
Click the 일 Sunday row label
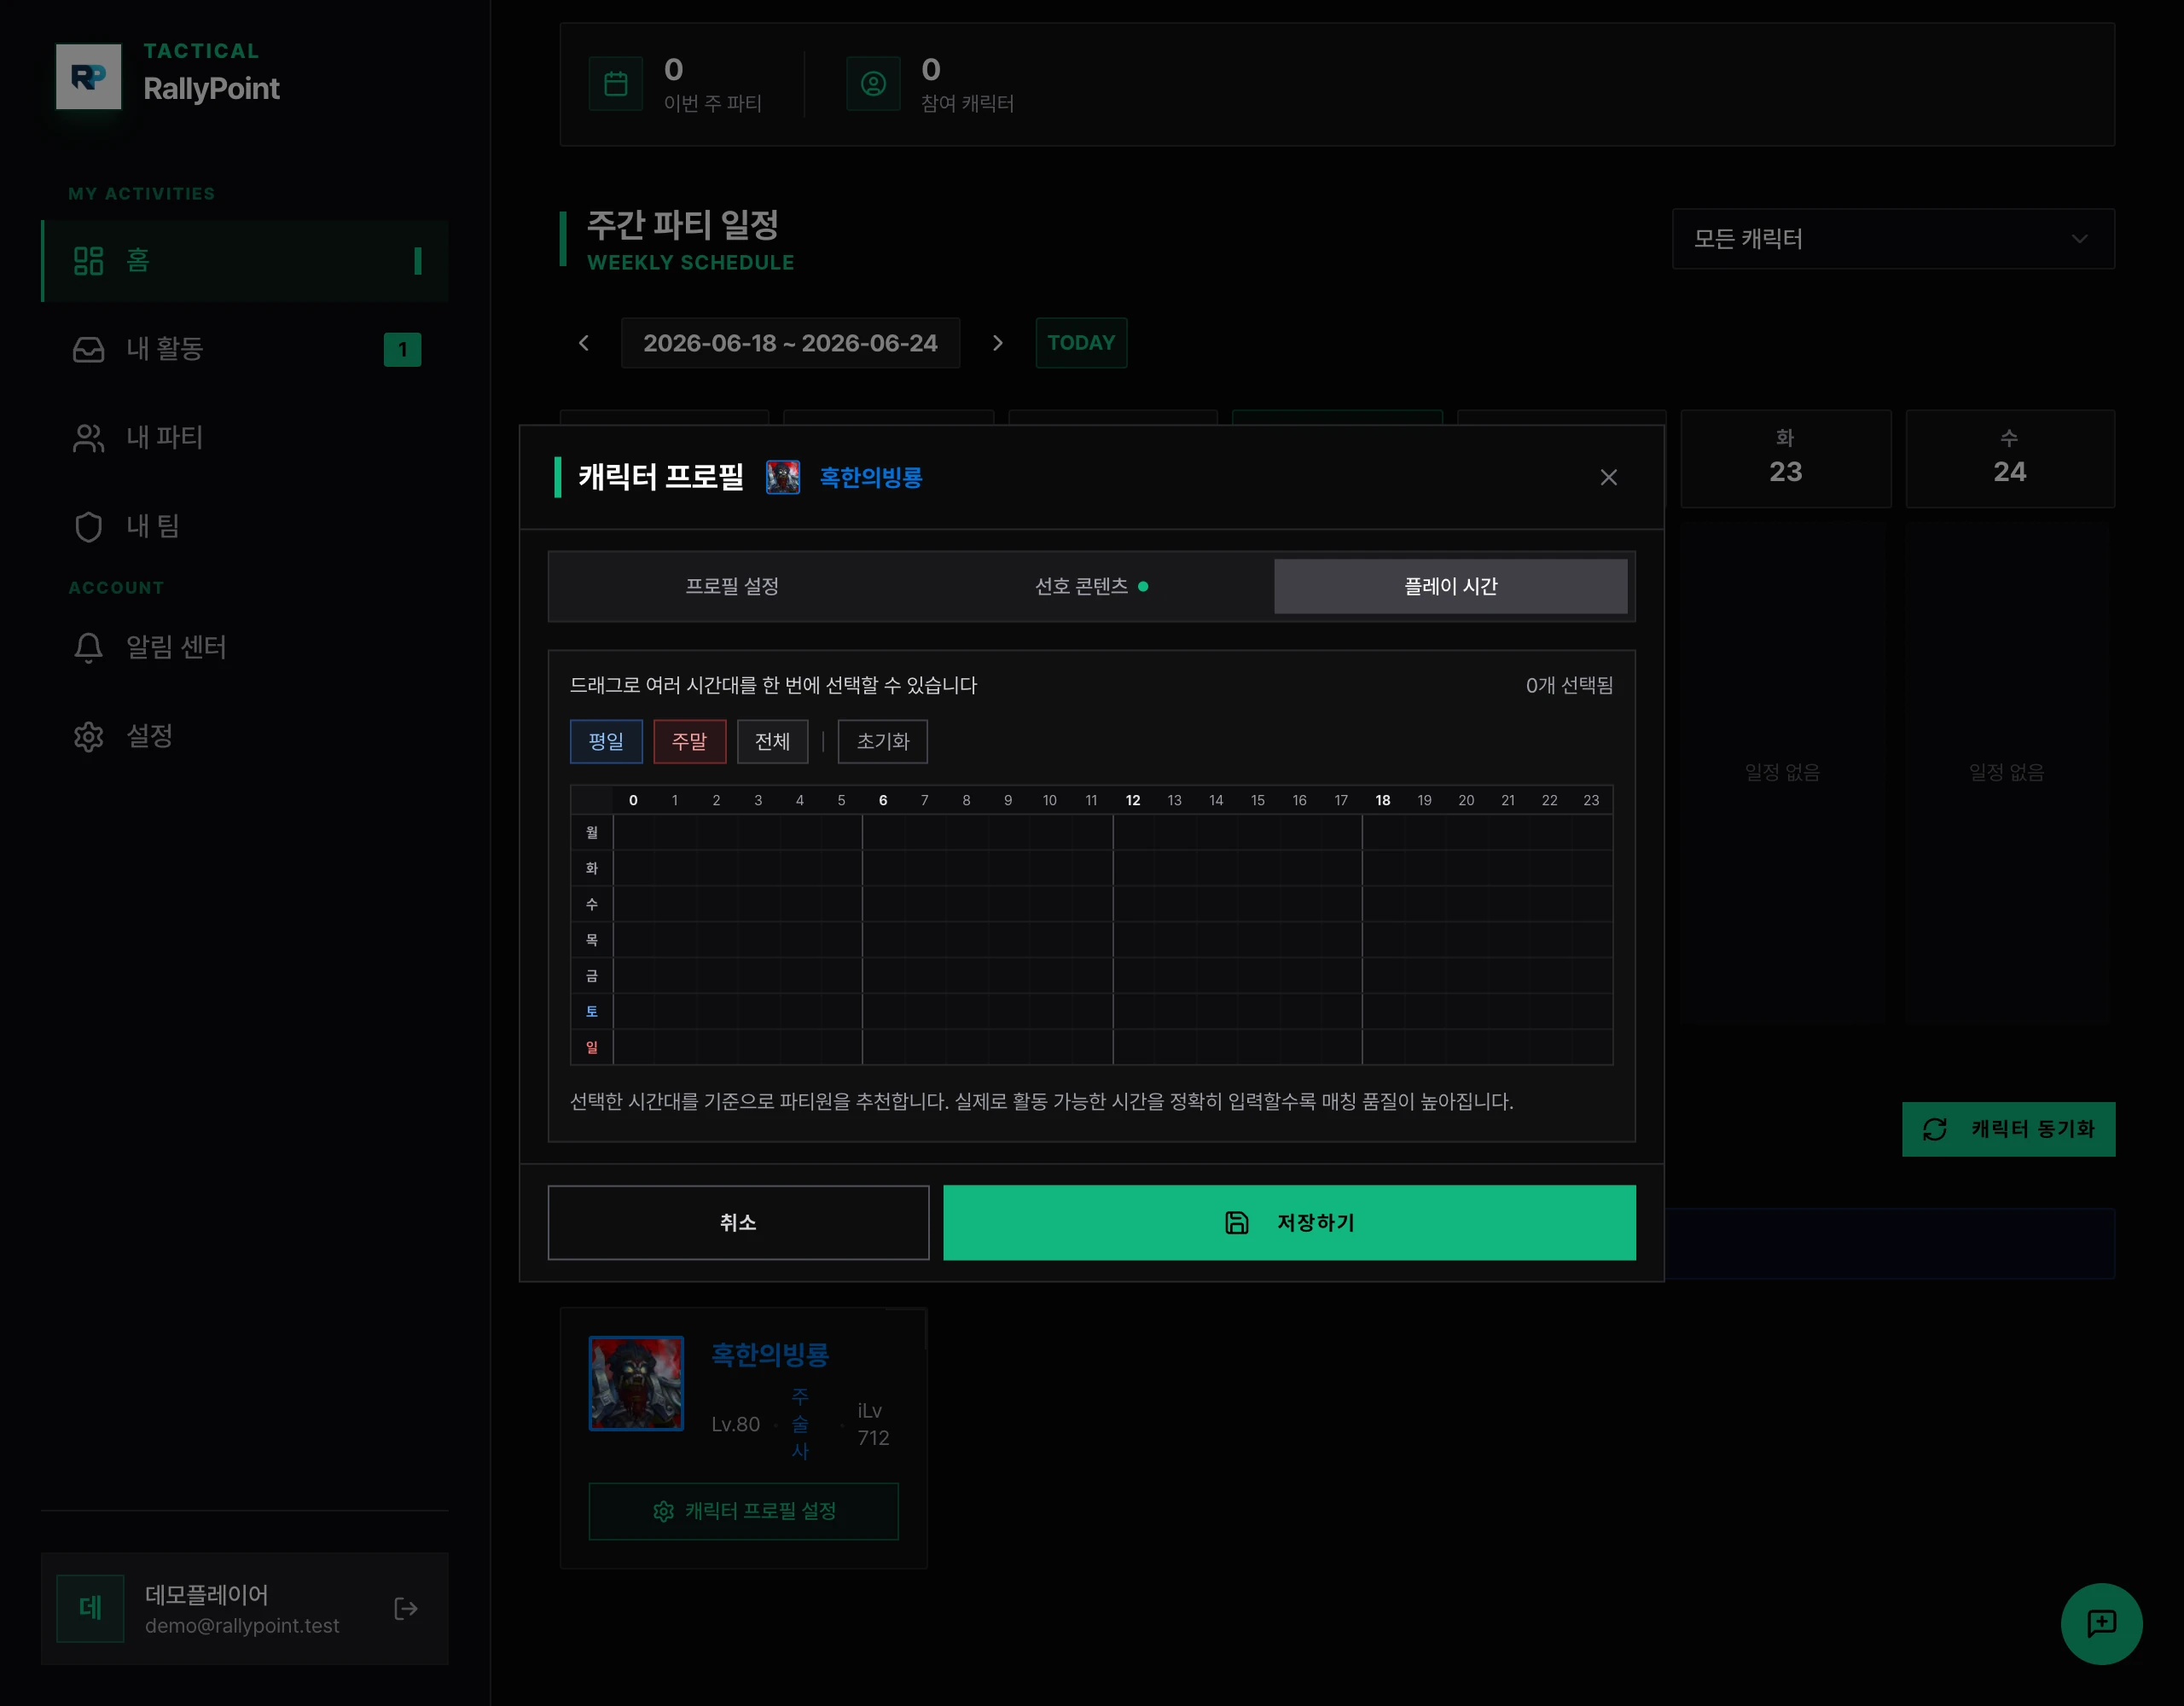pos(592,1047)
